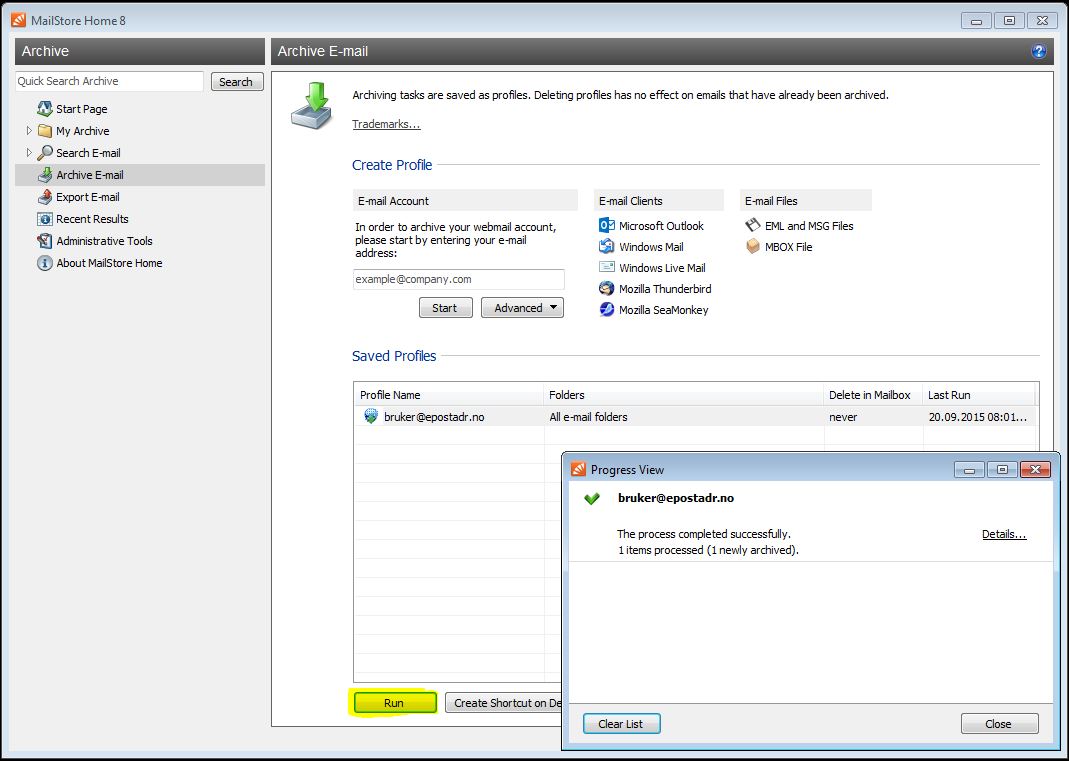Click the Search button
Viewport: 1069px width, 761px height.
click(237, 82)
